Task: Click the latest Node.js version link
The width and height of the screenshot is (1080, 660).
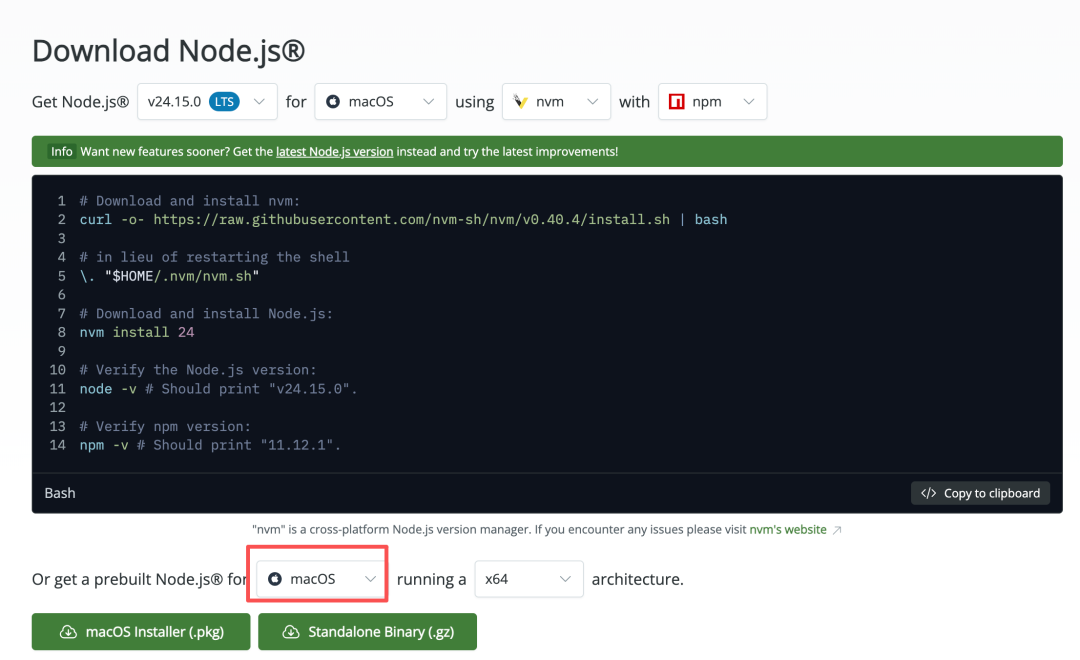Action: click(335, 152)
